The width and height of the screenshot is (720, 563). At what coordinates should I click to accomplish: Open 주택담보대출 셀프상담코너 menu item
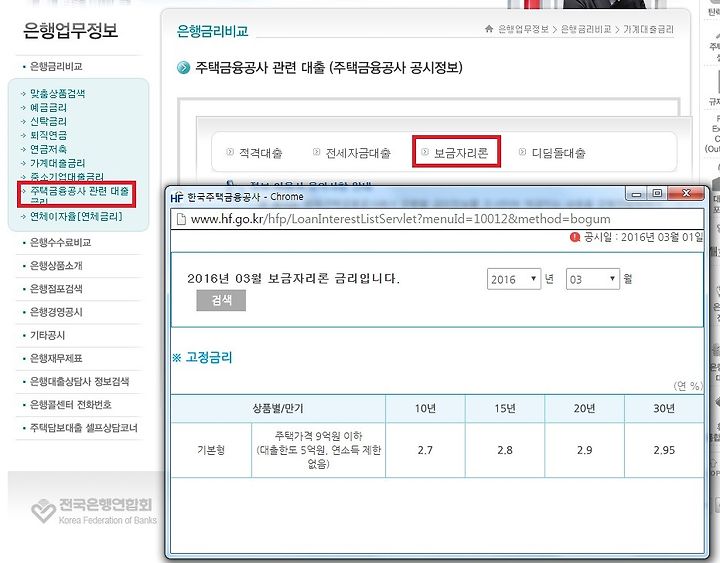coord(84,428)
